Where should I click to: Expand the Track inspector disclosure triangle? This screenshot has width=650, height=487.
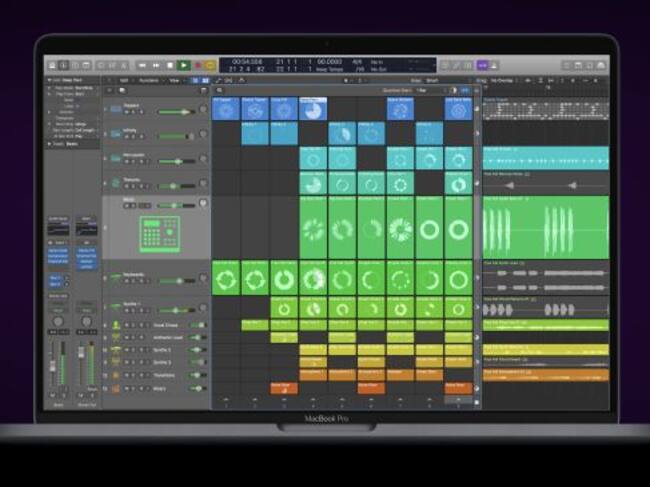coord(48,144)
